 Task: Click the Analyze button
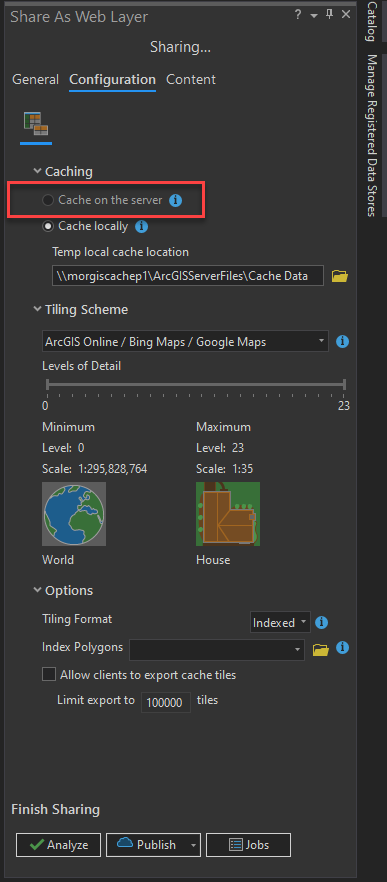tap(58, 844)
